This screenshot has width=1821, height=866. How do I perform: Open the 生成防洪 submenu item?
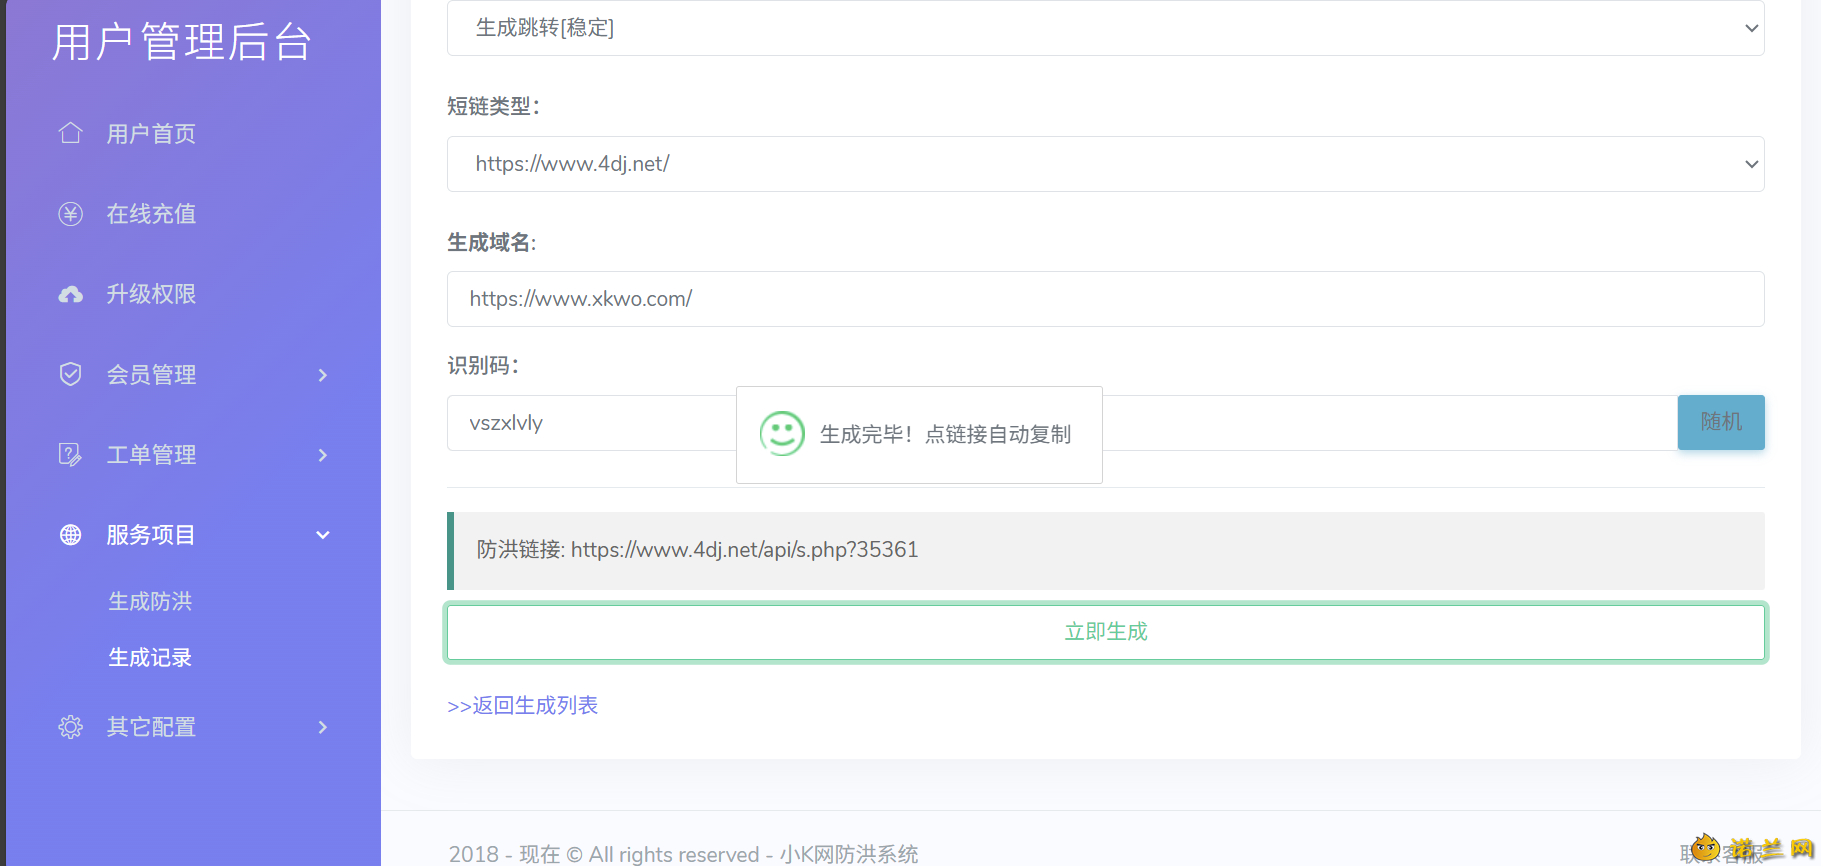pyautogui.click(x=150, y=601)
